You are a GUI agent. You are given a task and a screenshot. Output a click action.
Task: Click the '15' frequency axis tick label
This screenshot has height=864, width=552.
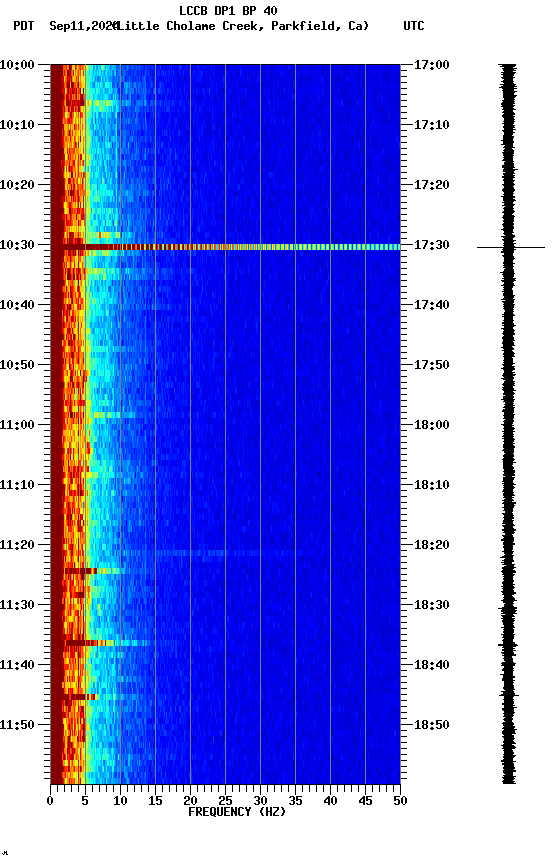(x=155, y=801)
